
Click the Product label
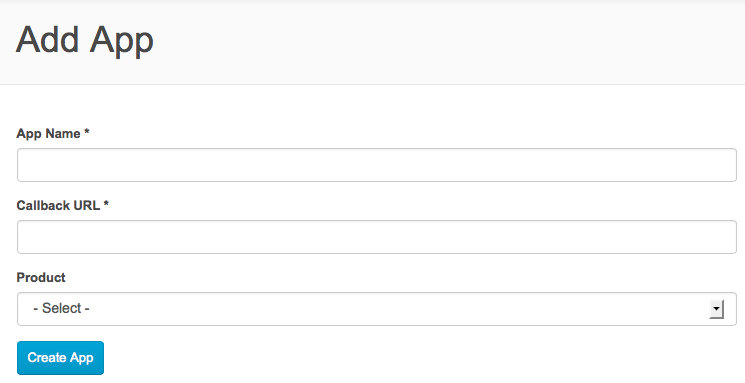[x=41, y=278]
